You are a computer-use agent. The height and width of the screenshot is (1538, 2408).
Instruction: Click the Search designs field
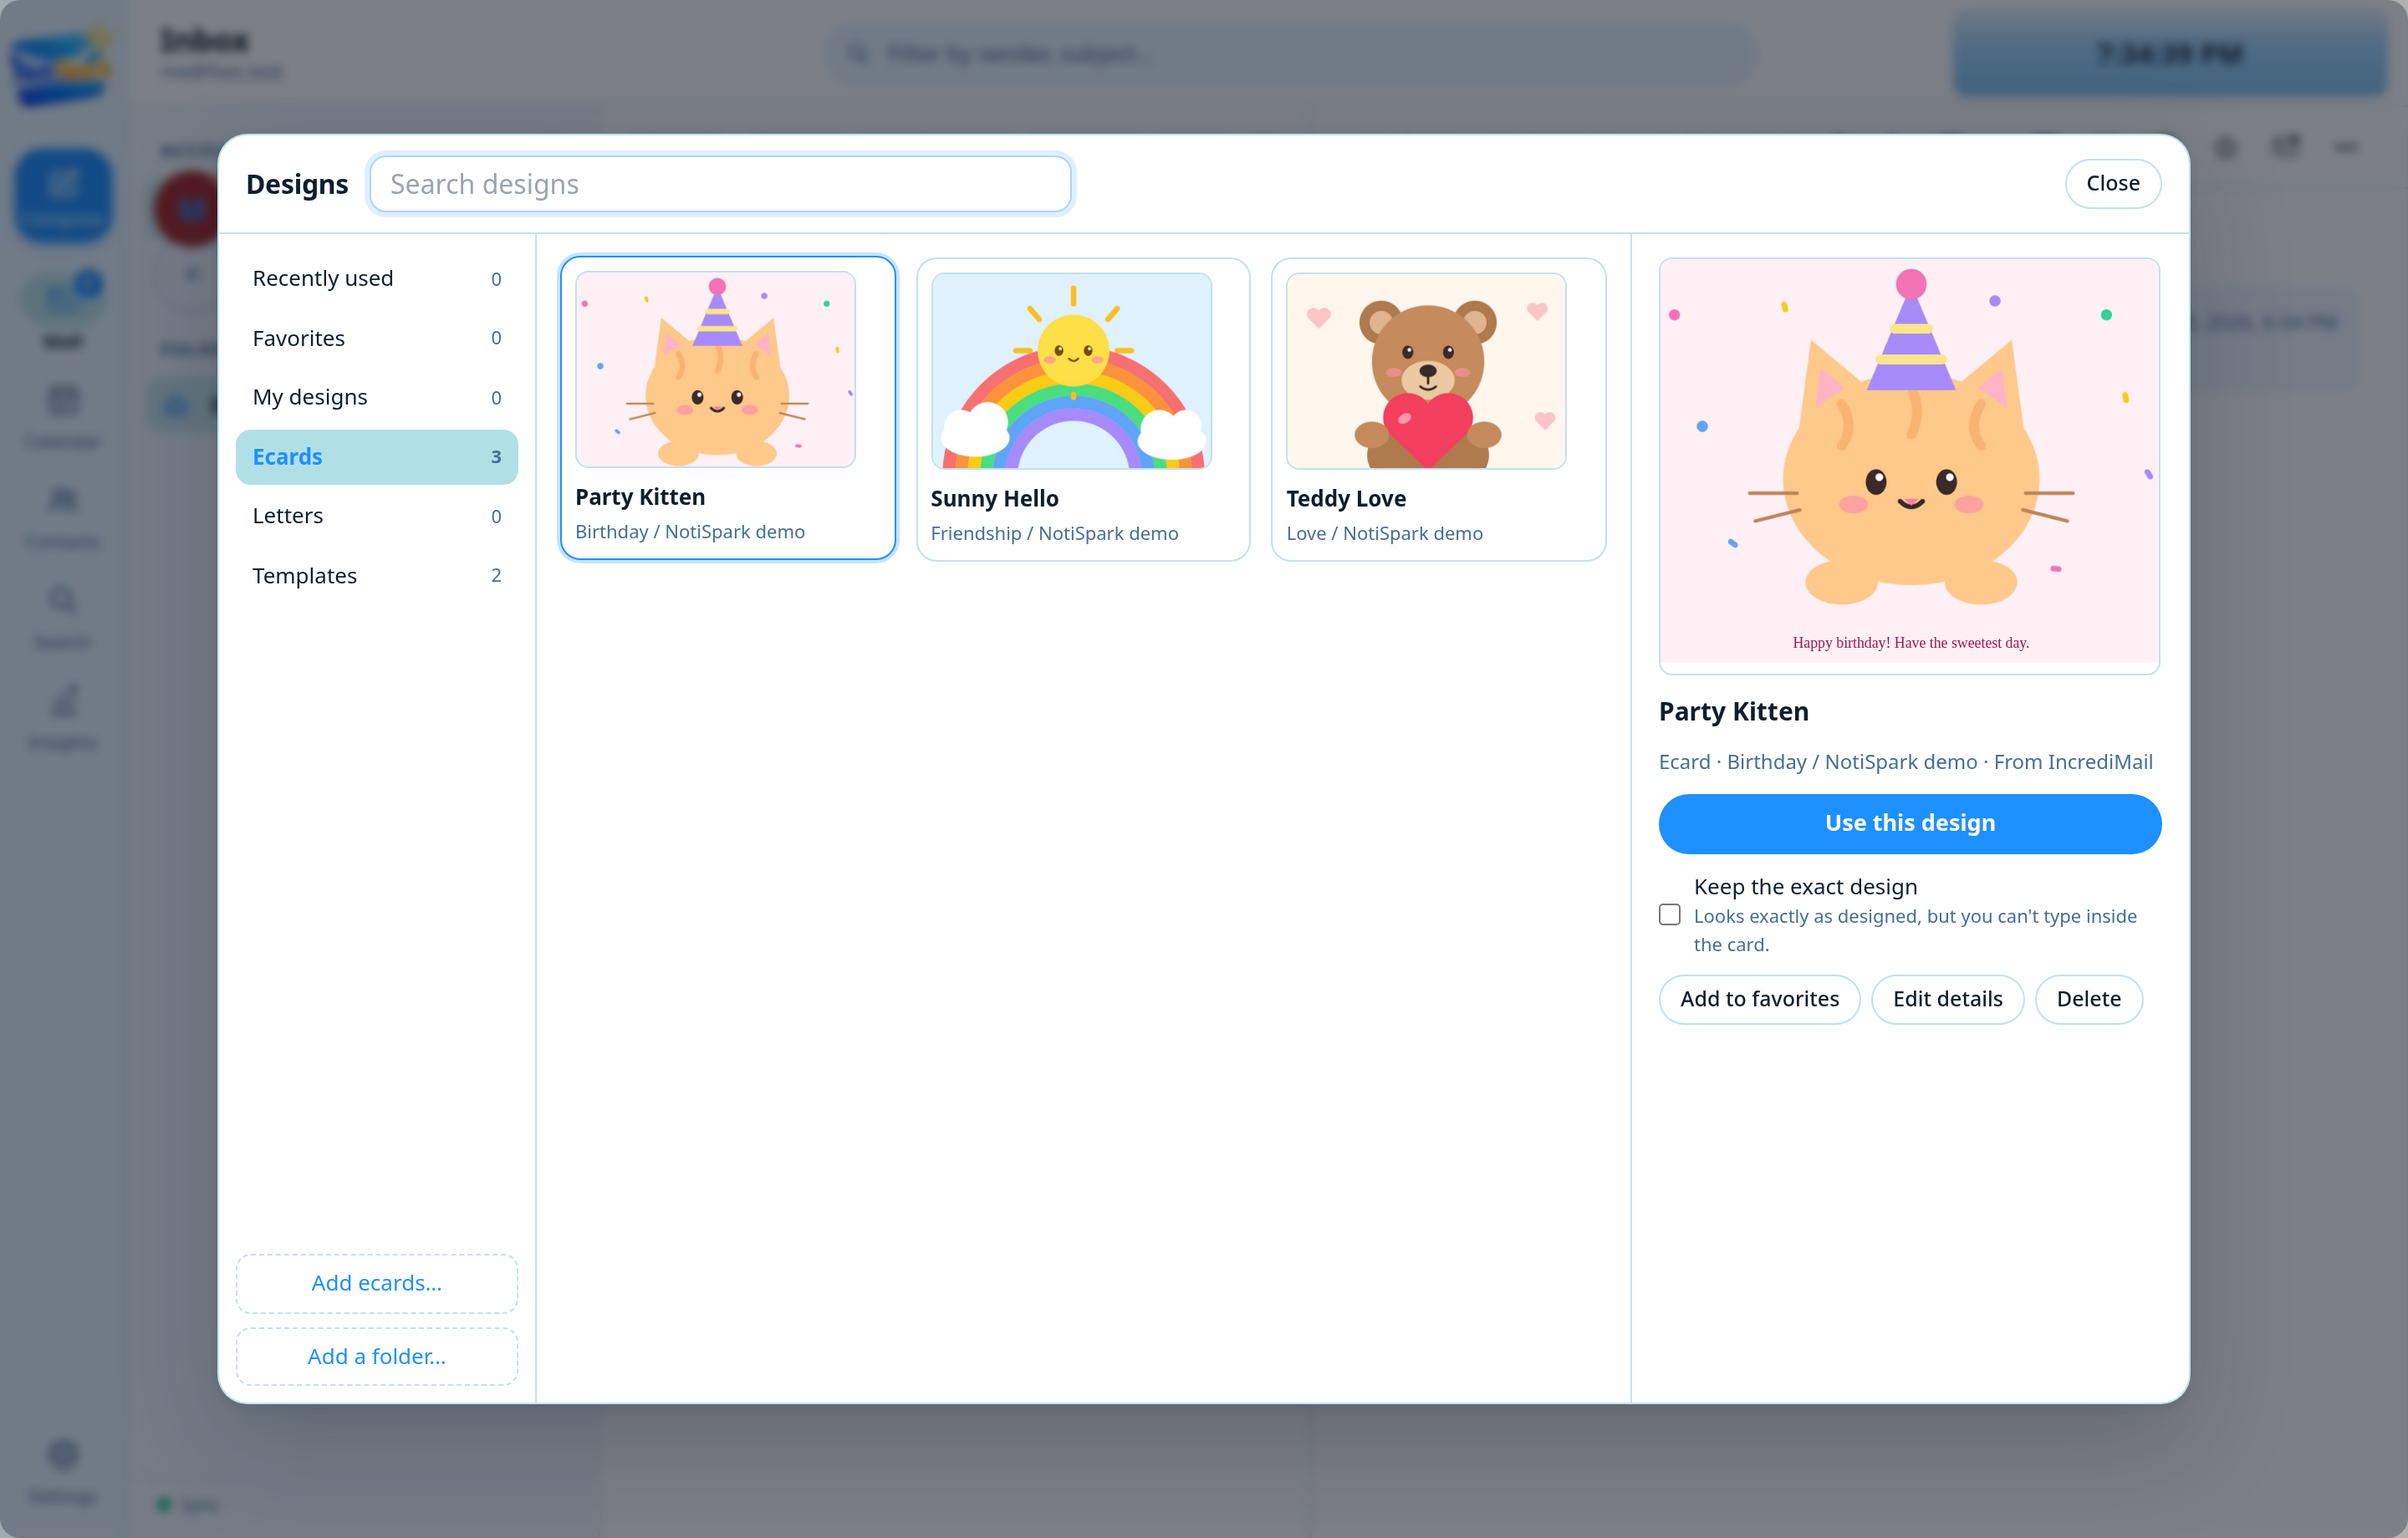[x=720, y=184]
